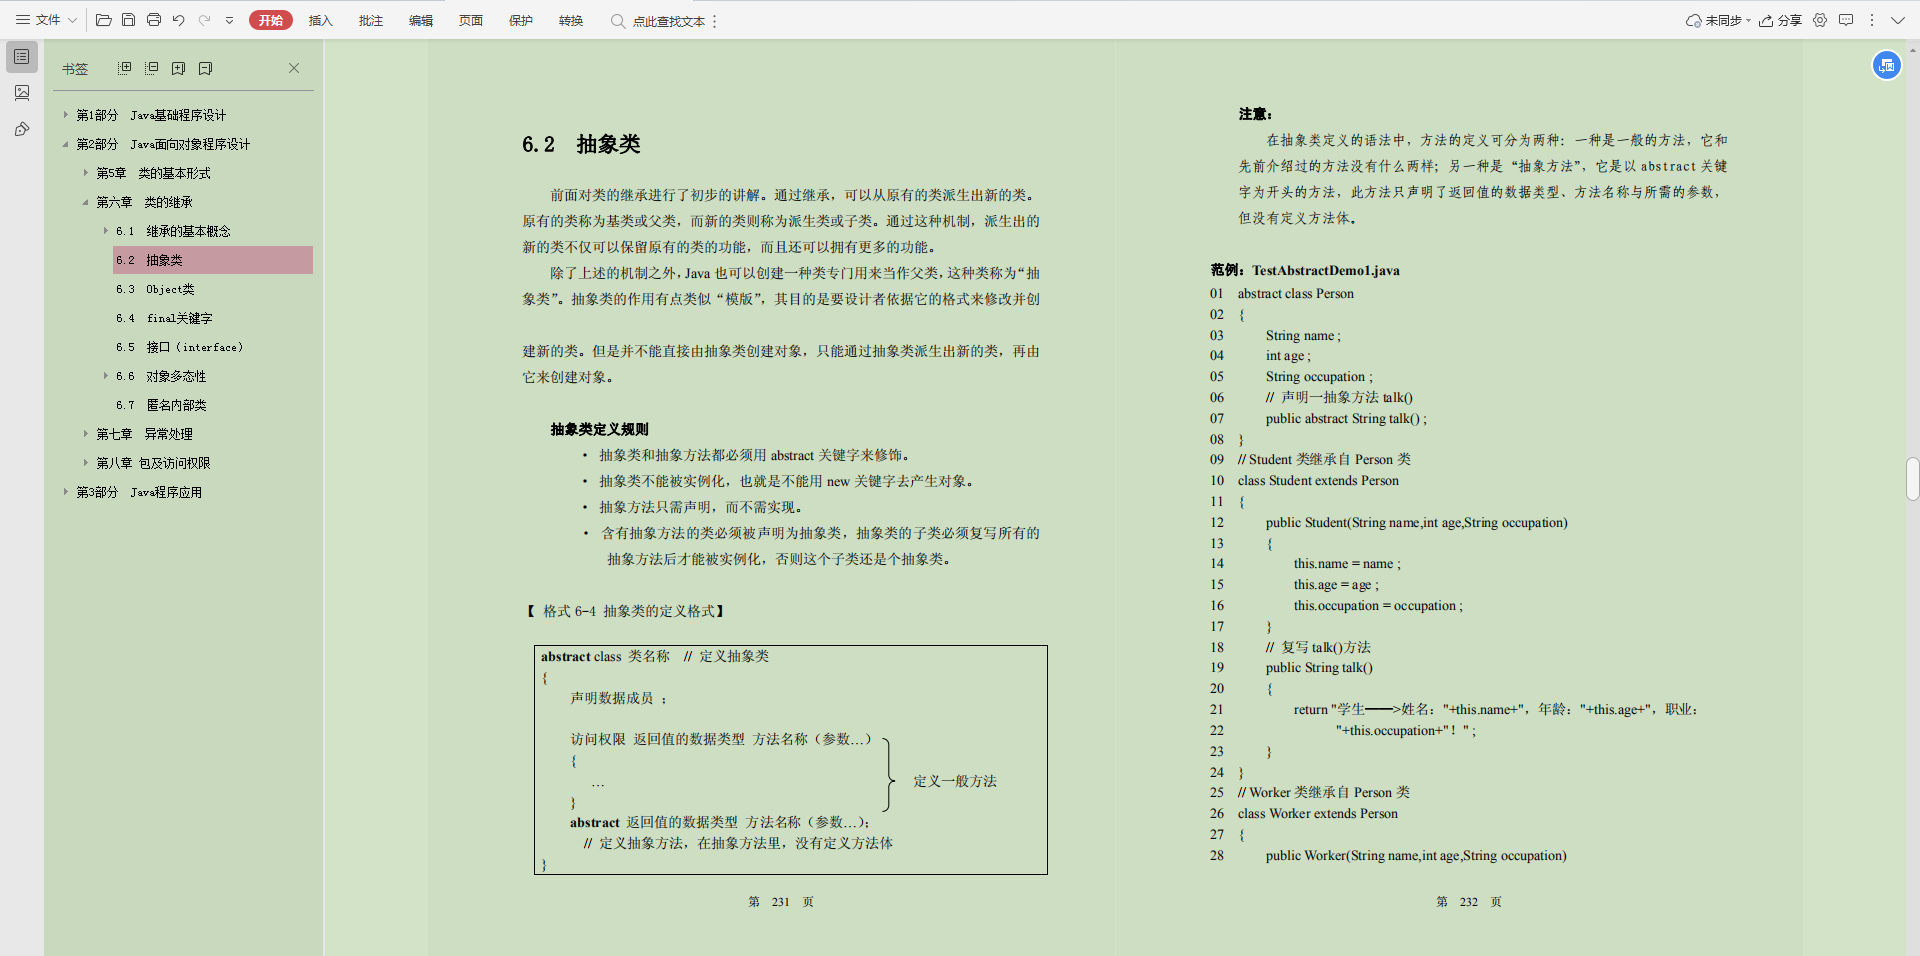
Task: Click the Undo arrow icon
Action: 178,20
